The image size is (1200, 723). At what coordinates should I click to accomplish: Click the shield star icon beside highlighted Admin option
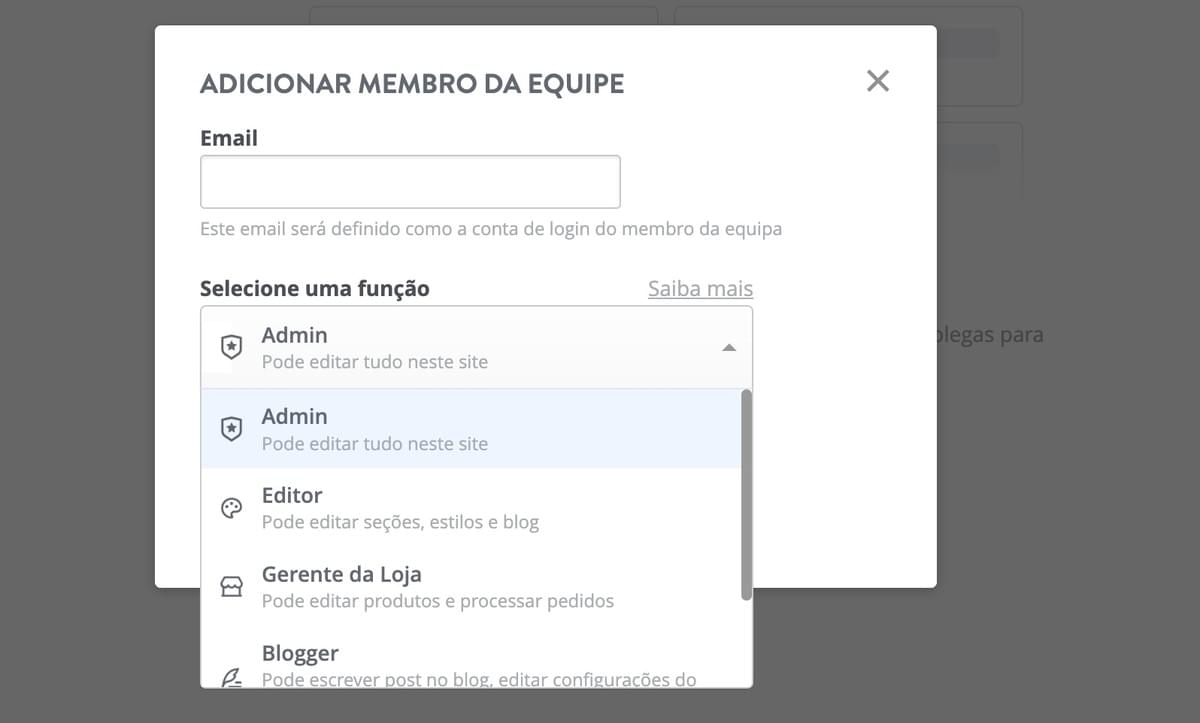pos(231,429)
